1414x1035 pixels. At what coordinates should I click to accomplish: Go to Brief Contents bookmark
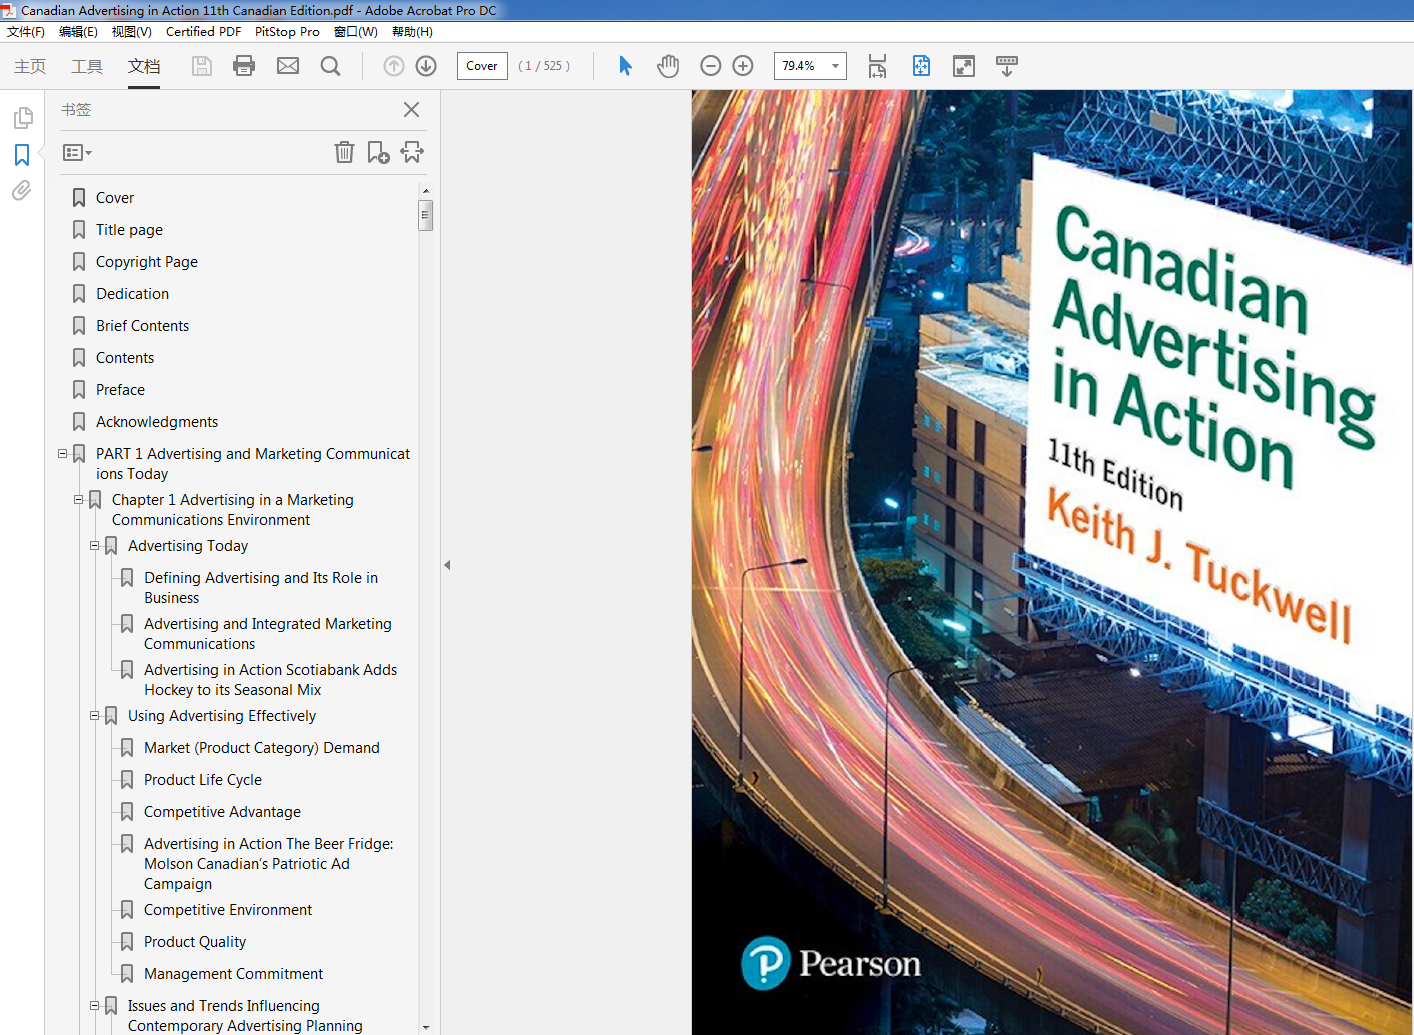pyautogui.click(x=142, y=326)
